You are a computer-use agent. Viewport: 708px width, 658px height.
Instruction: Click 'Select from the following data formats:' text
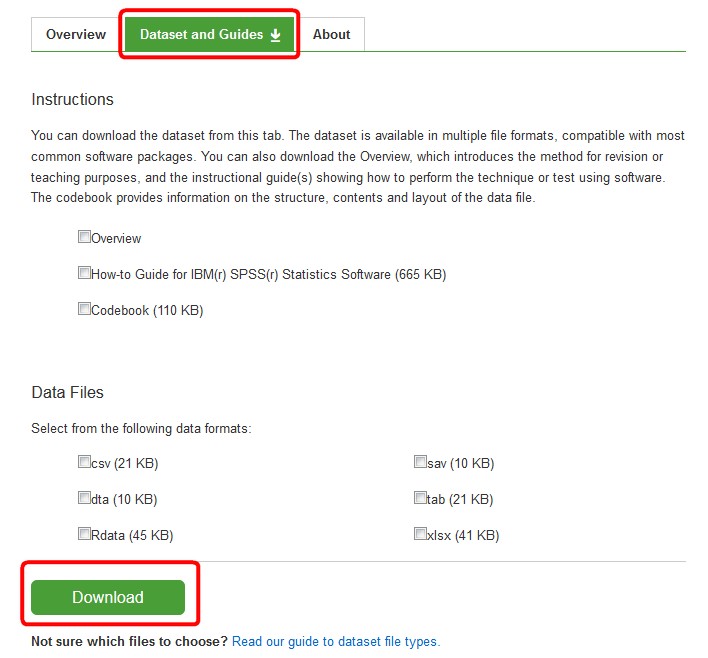[141, 428]
